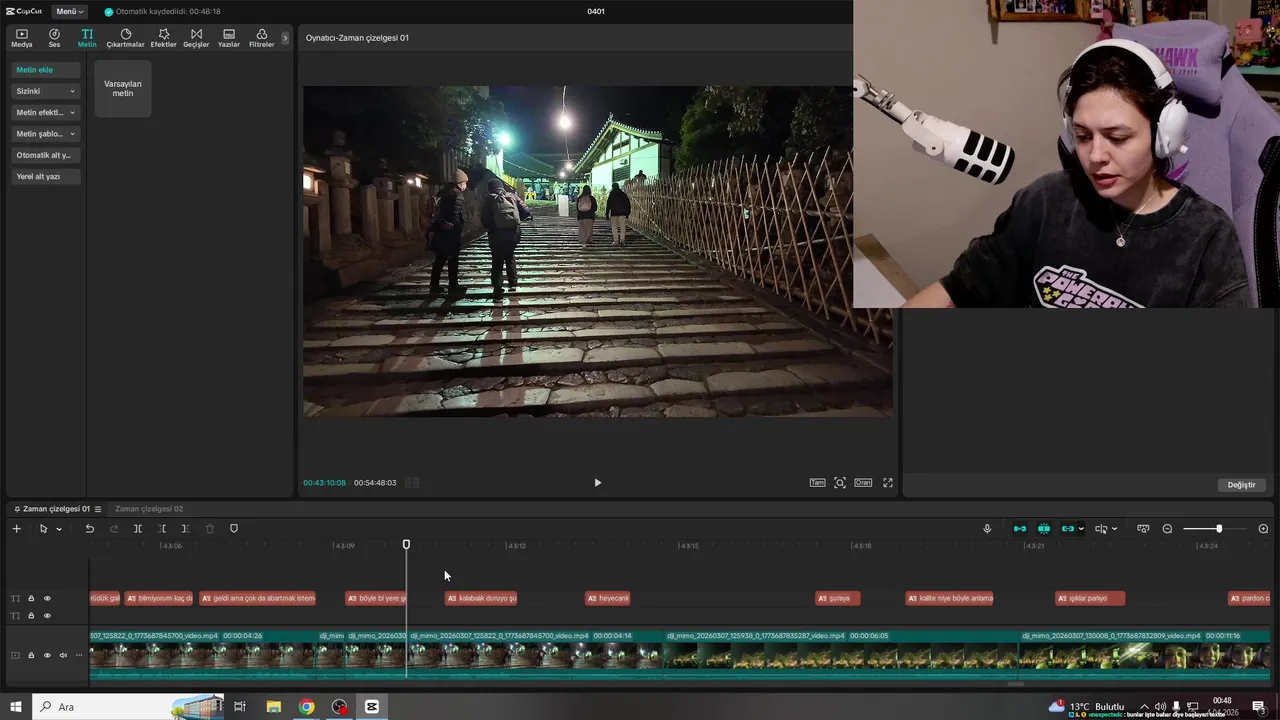Delete the selected clip
The height and width of the screenshot is (720, 1280).
click(210, 529)
